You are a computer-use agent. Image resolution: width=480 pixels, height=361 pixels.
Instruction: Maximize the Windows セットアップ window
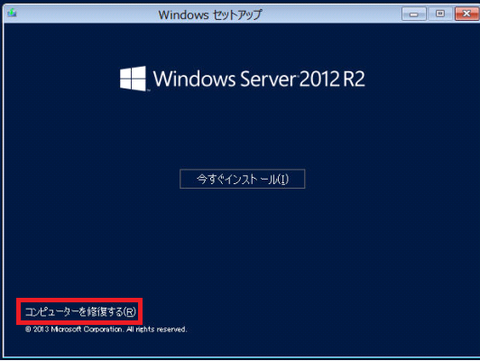coord(440,14)
